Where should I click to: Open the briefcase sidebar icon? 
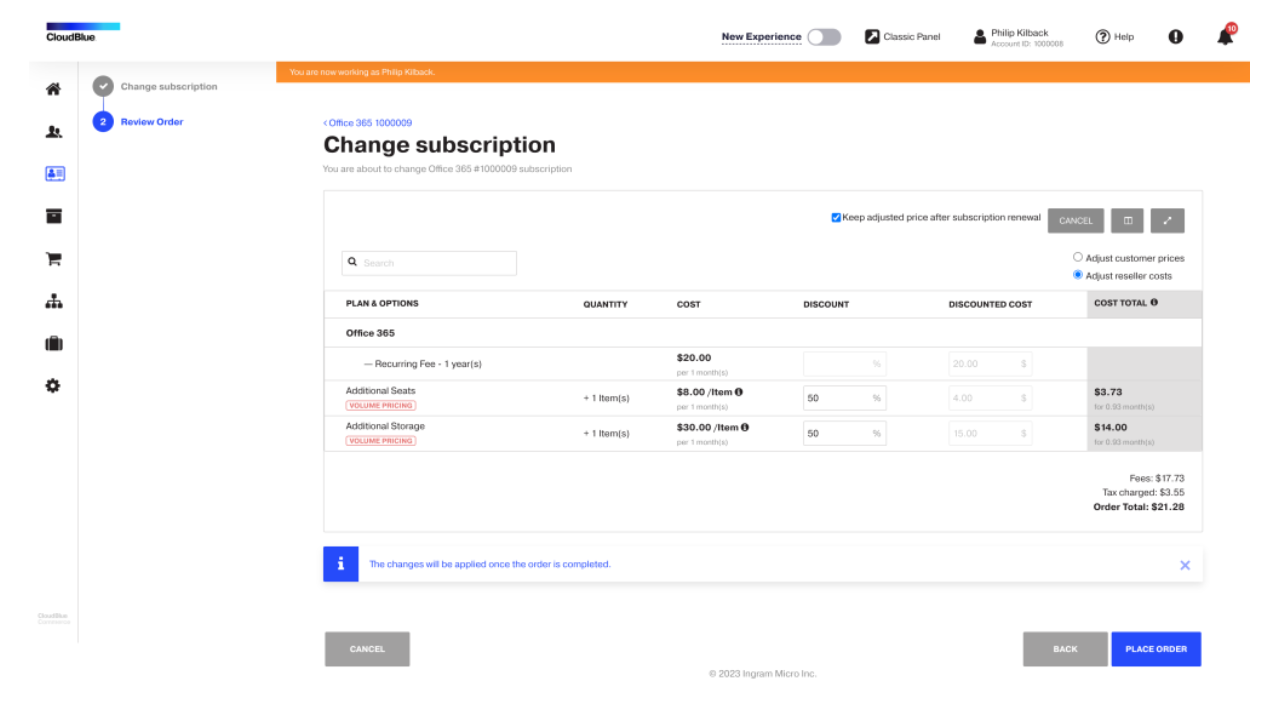(x=53, y=342)
